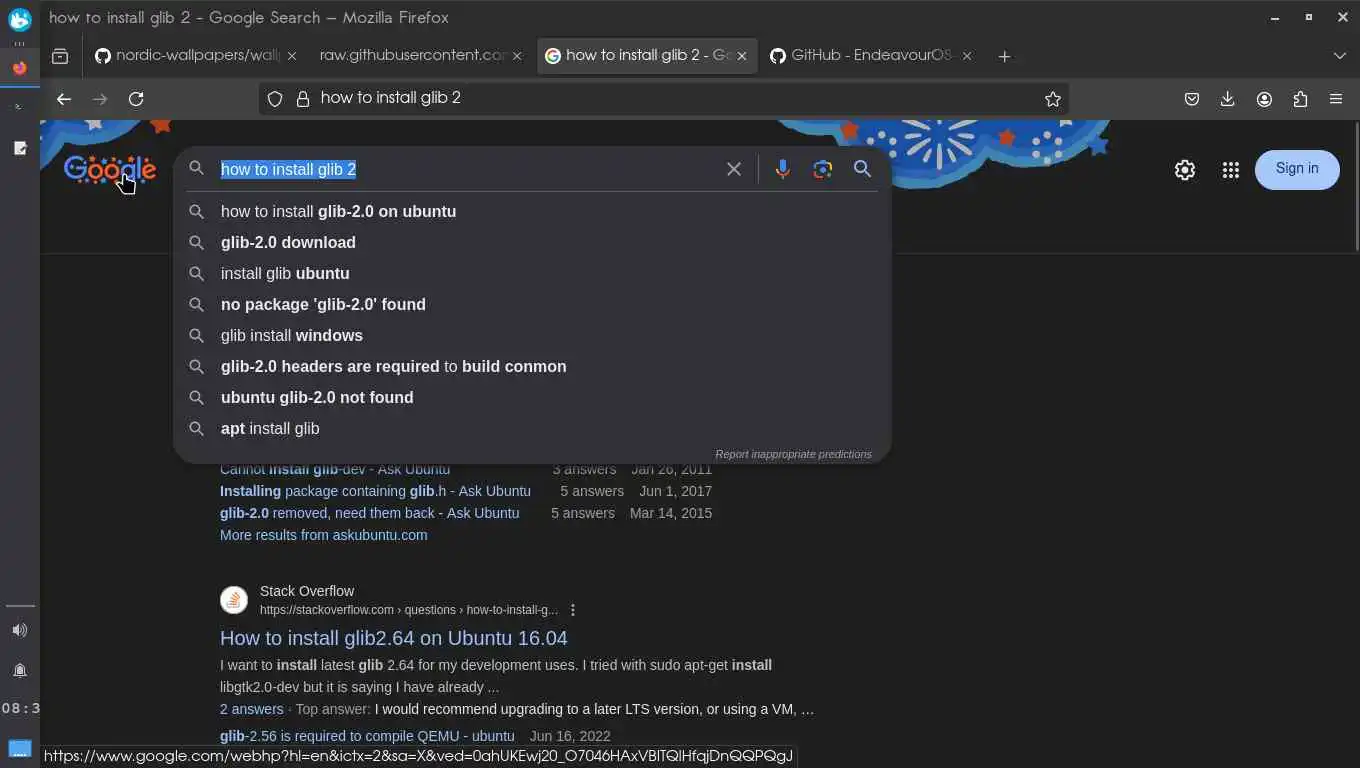
Task: Click the Firefox address bar
Action: coord(664,98)
